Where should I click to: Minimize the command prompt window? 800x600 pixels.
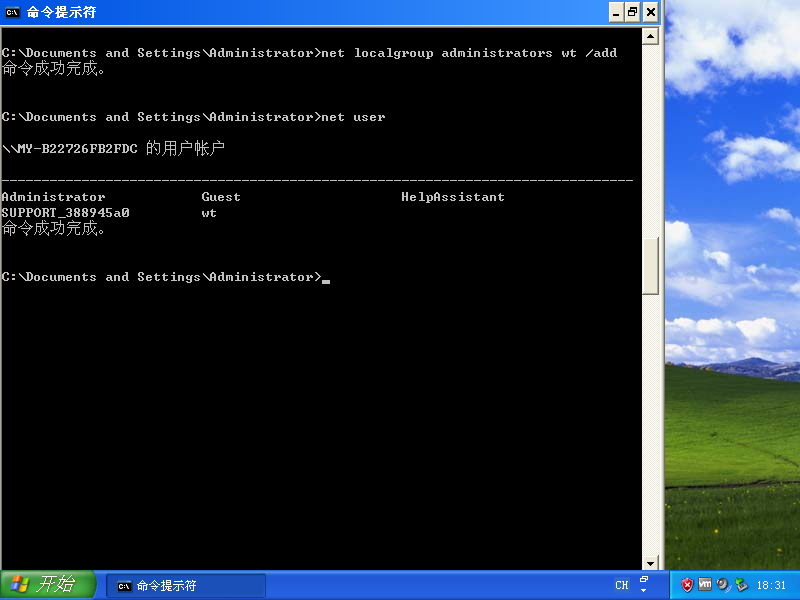point(616,12)
